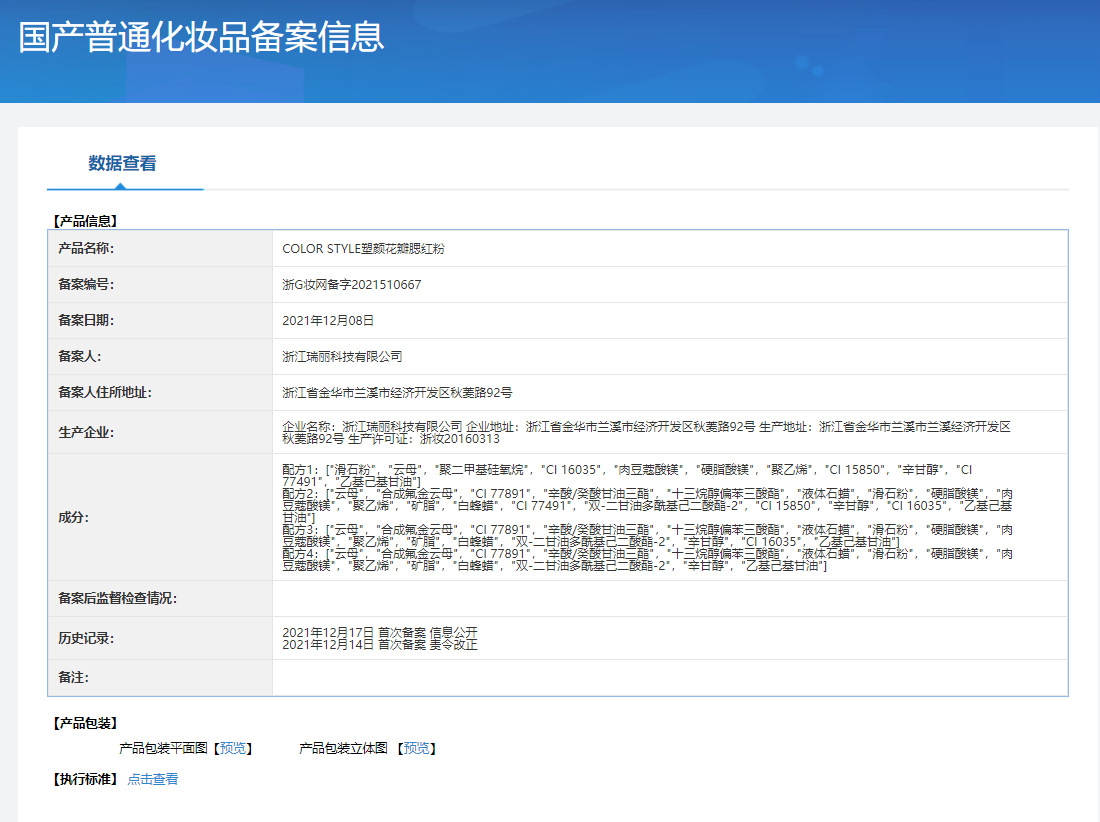This screenshot has height=822, width=1100.
Task: Click the 成分 row label
Action: pos(73,517)
